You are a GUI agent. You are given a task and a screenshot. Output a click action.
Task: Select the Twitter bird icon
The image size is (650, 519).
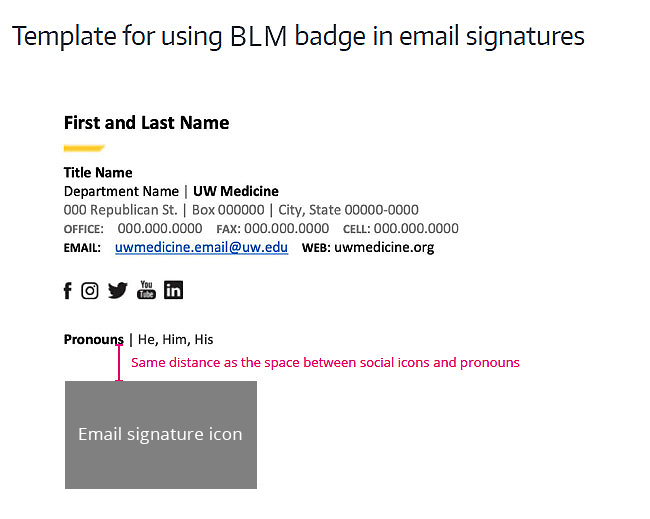point(118,291)
